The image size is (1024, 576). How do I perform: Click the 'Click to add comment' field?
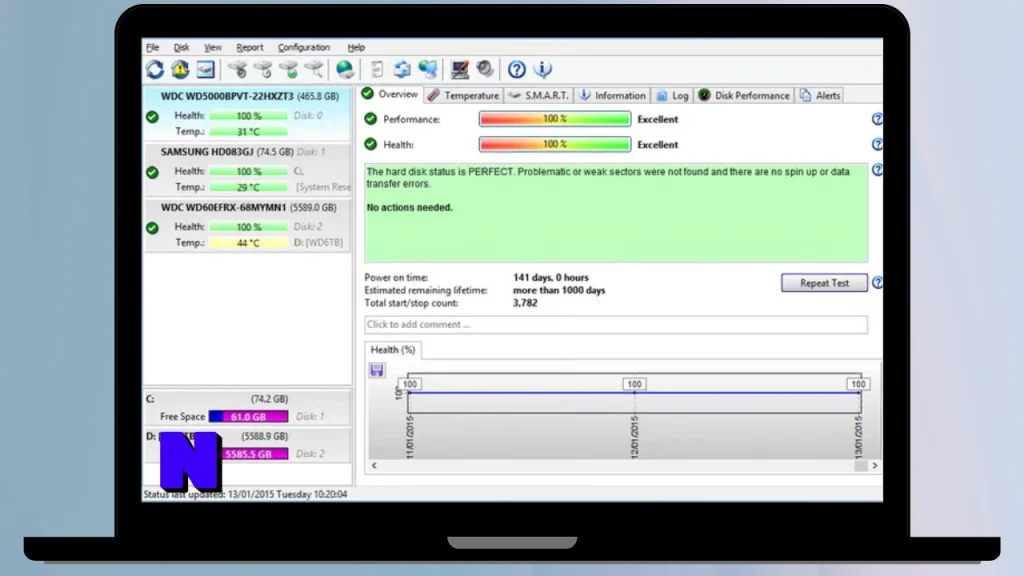(616, 325)
